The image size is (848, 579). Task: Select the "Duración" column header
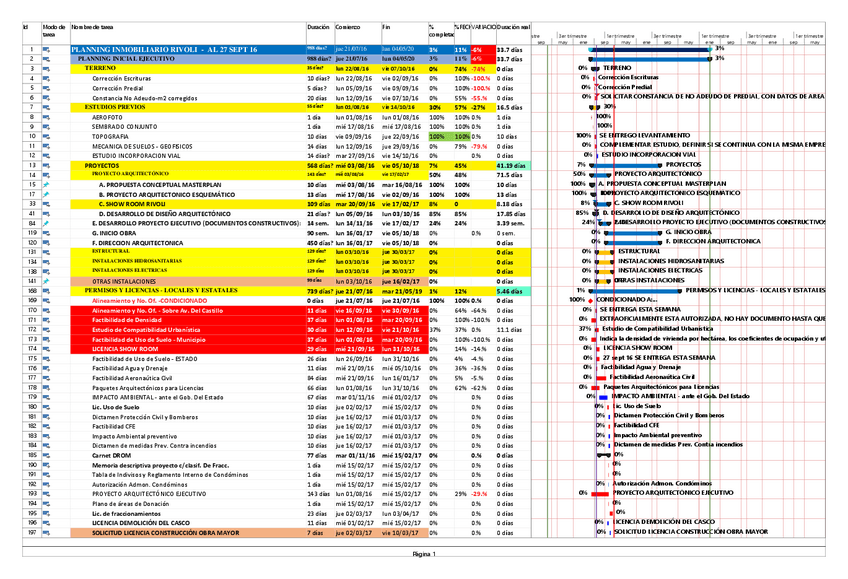coord(318,29)
